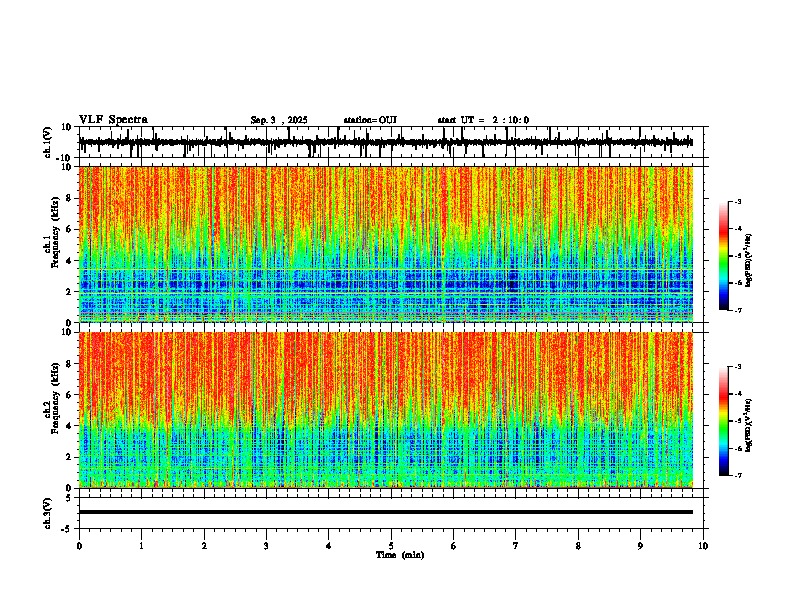Click the "10" minute tick on time axis
The width and height of the screenshot is (792, 612).
703,546
